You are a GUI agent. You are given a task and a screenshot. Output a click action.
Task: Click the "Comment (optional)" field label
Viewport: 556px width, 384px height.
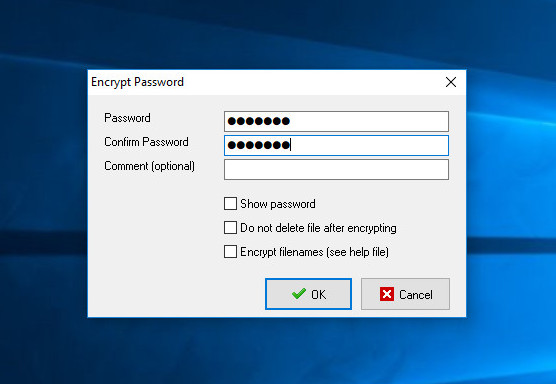pos(149,166)
